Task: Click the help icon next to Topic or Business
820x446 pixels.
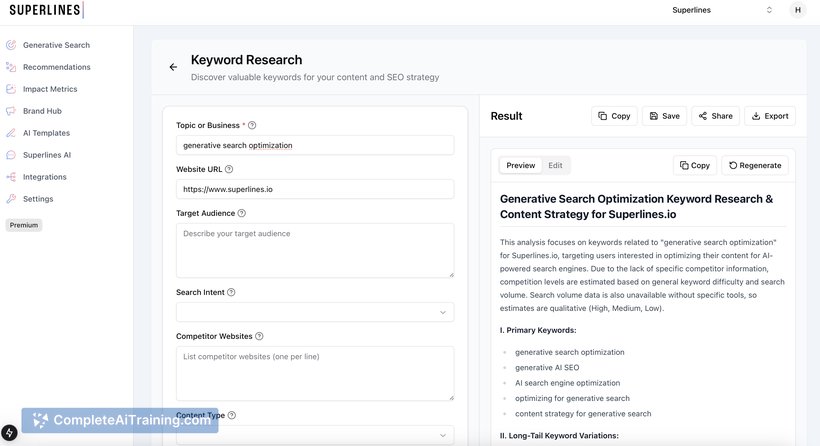Action: [252, 125]
